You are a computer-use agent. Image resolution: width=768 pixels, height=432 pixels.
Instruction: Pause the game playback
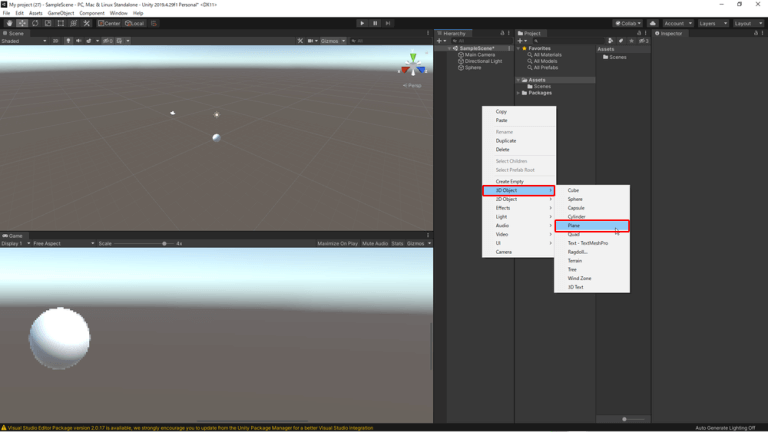[x=375, y=23]
